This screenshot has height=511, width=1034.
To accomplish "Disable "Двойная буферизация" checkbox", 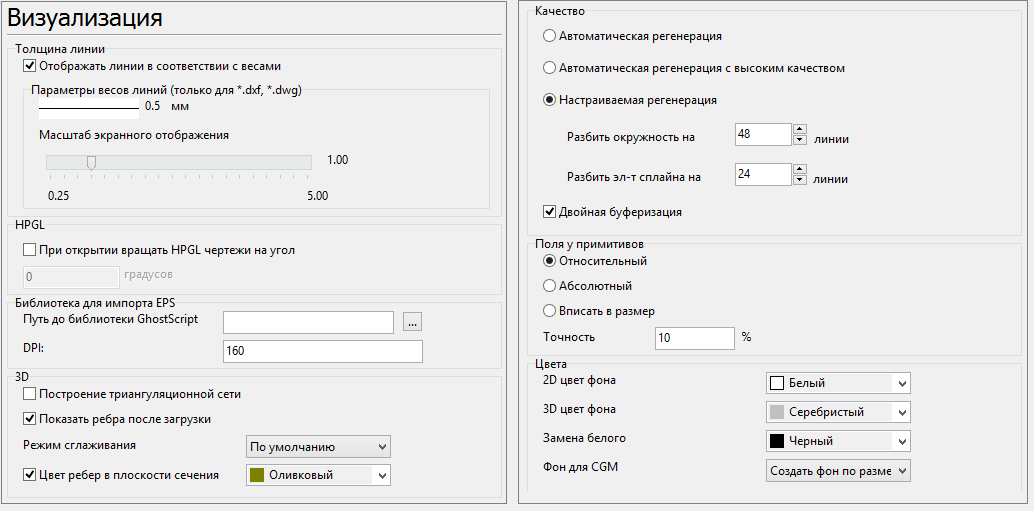I will 549,212.
